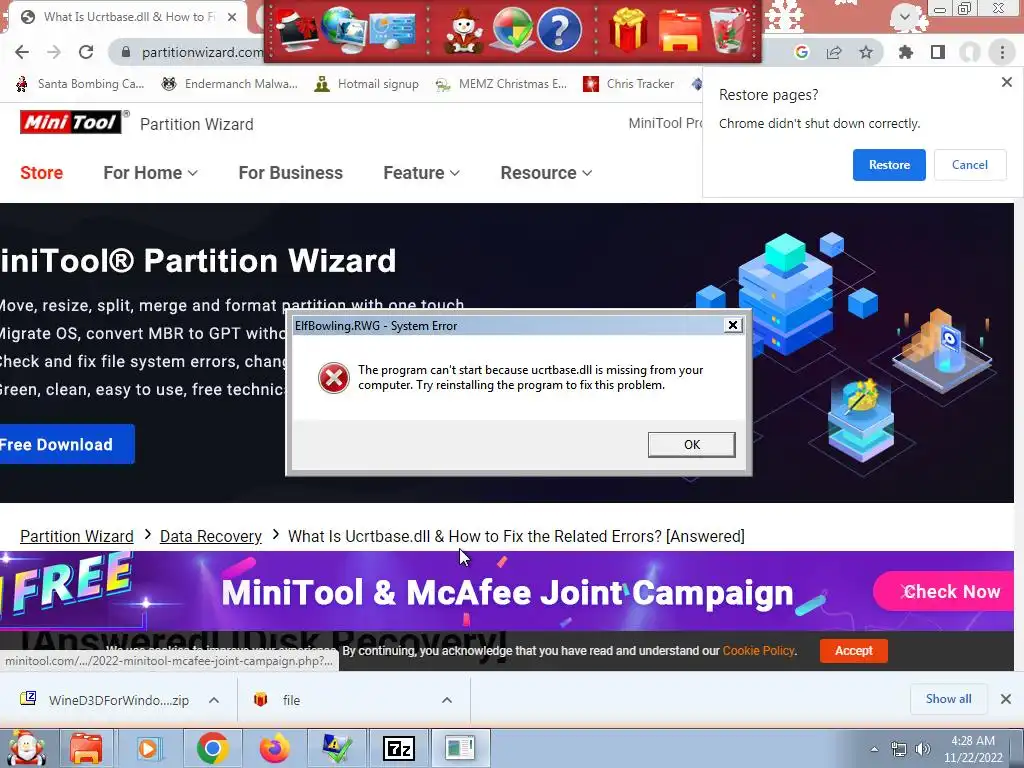
Task: Open the Chris Tracker bookmark
Action: pyautogui.click(x=628, y=84)
